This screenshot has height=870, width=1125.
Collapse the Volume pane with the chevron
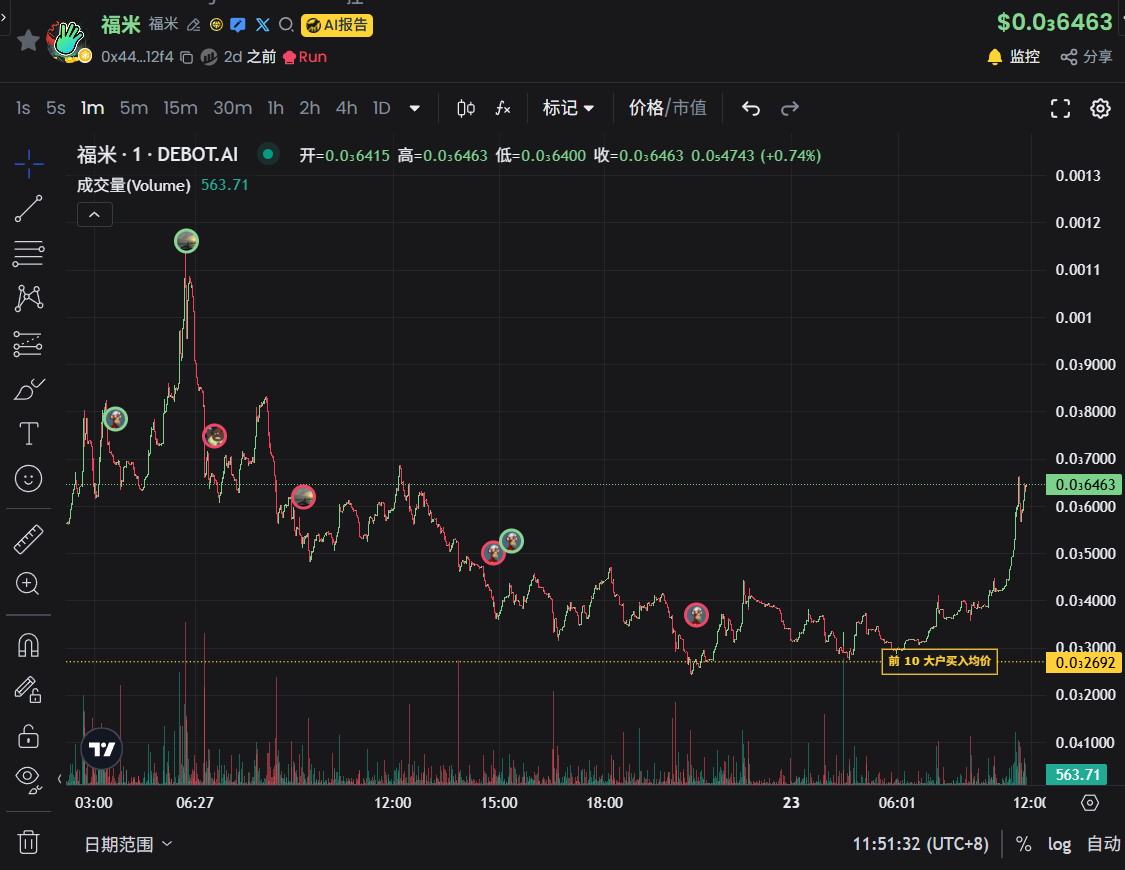point(94,214)
